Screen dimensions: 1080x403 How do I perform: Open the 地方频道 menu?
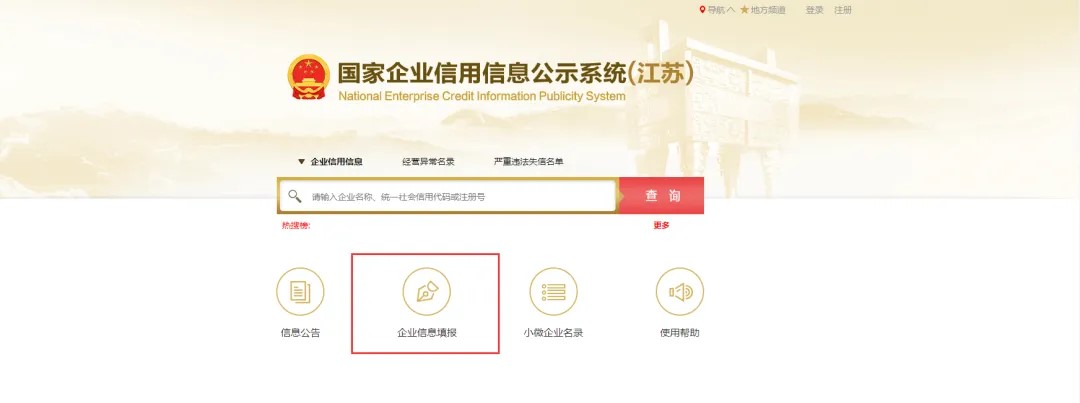(768, 10)
